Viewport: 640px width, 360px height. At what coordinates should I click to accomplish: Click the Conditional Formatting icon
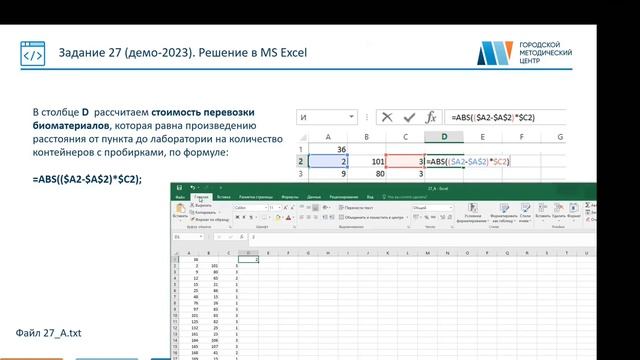click(x=473, y=207)
